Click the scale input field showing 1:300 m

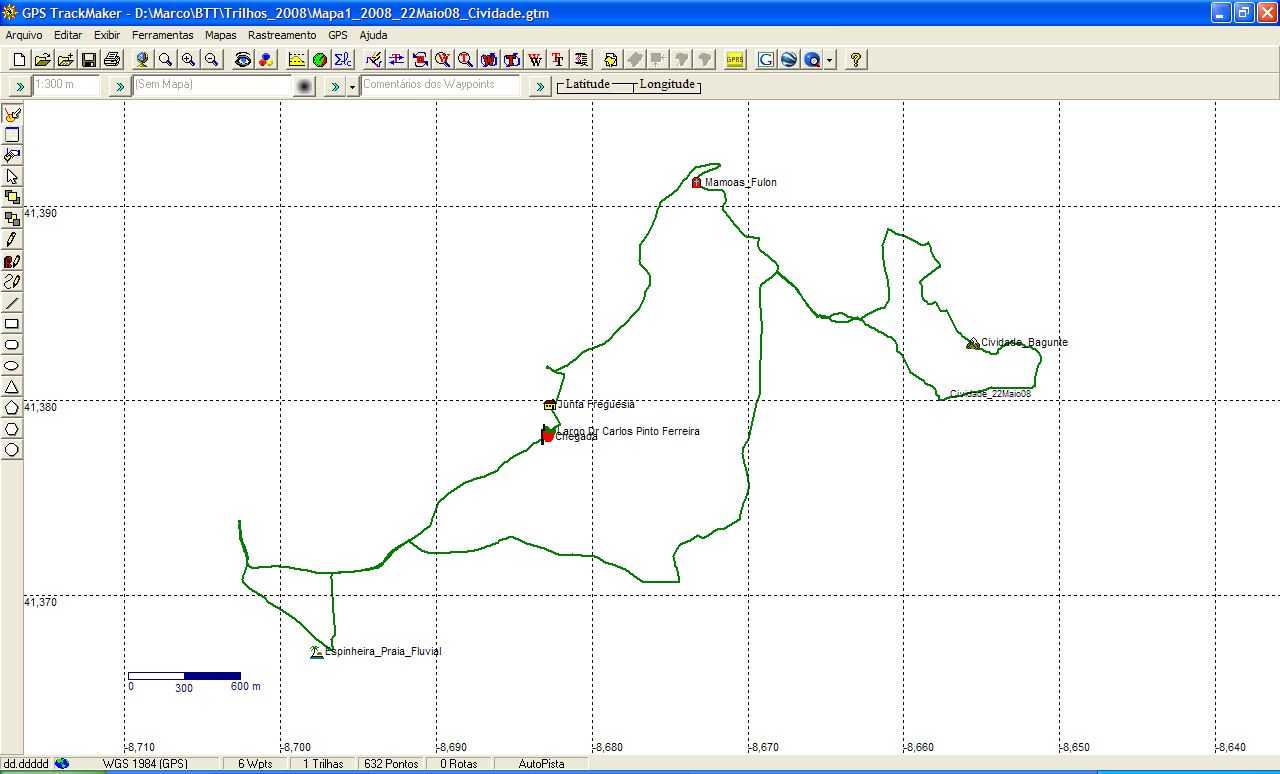(x=67, y=85)
